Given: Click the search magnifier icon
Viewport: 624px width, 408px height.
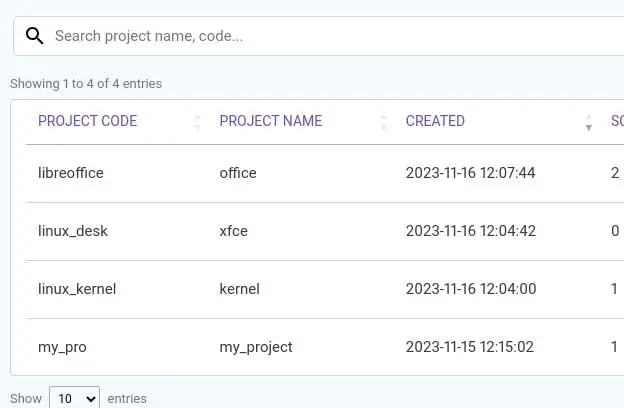Looking at the screenshot, I should 34,36.
